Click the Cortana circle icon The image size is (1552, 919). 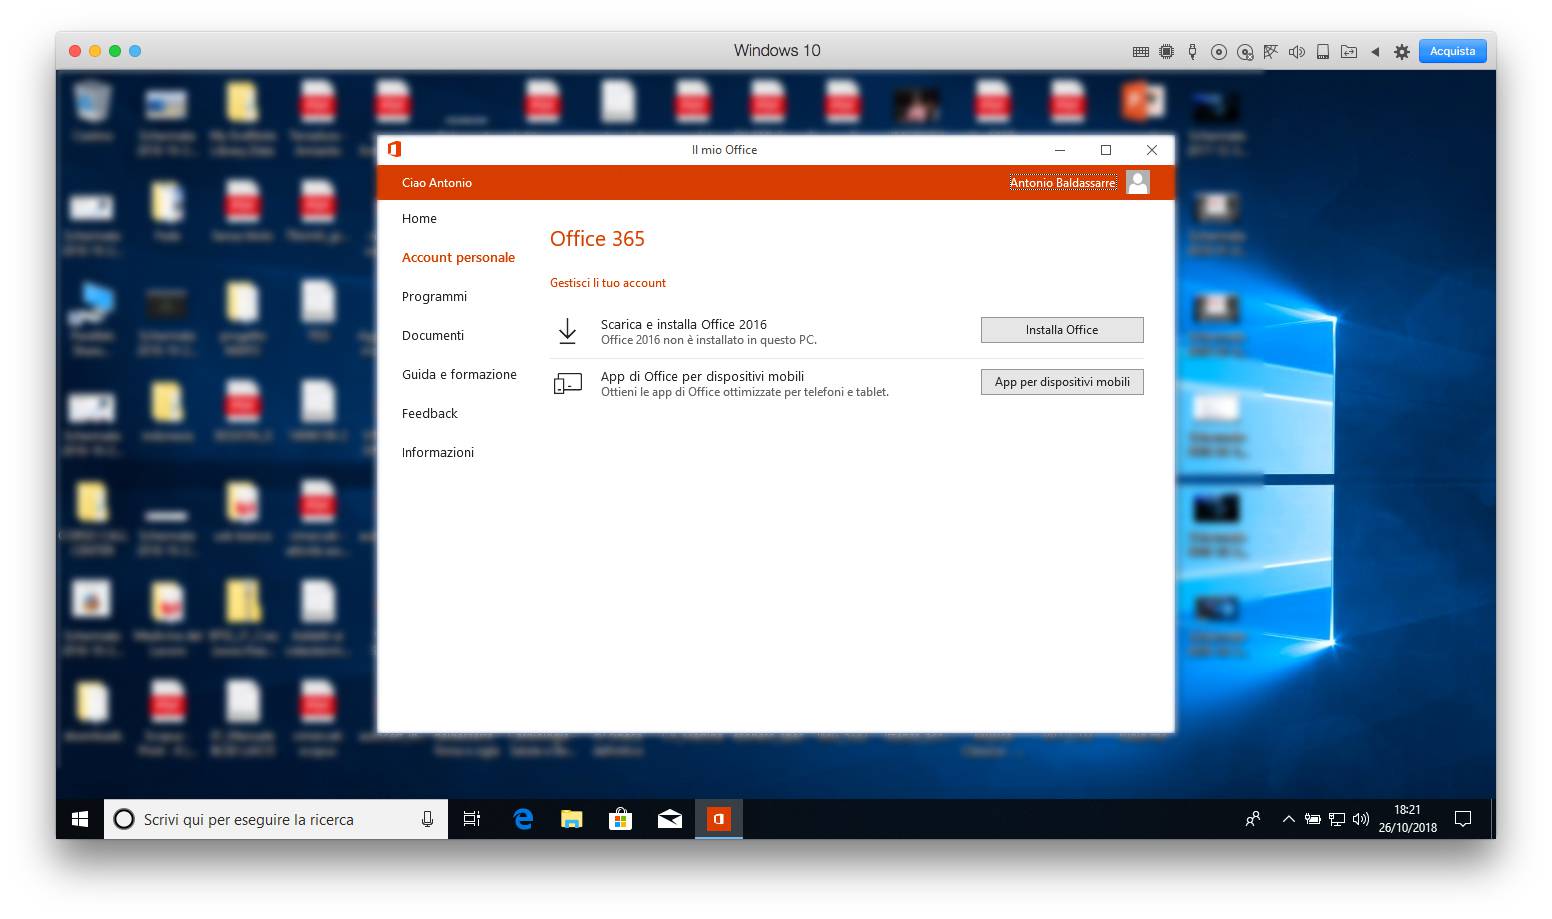tap(124, 820)
